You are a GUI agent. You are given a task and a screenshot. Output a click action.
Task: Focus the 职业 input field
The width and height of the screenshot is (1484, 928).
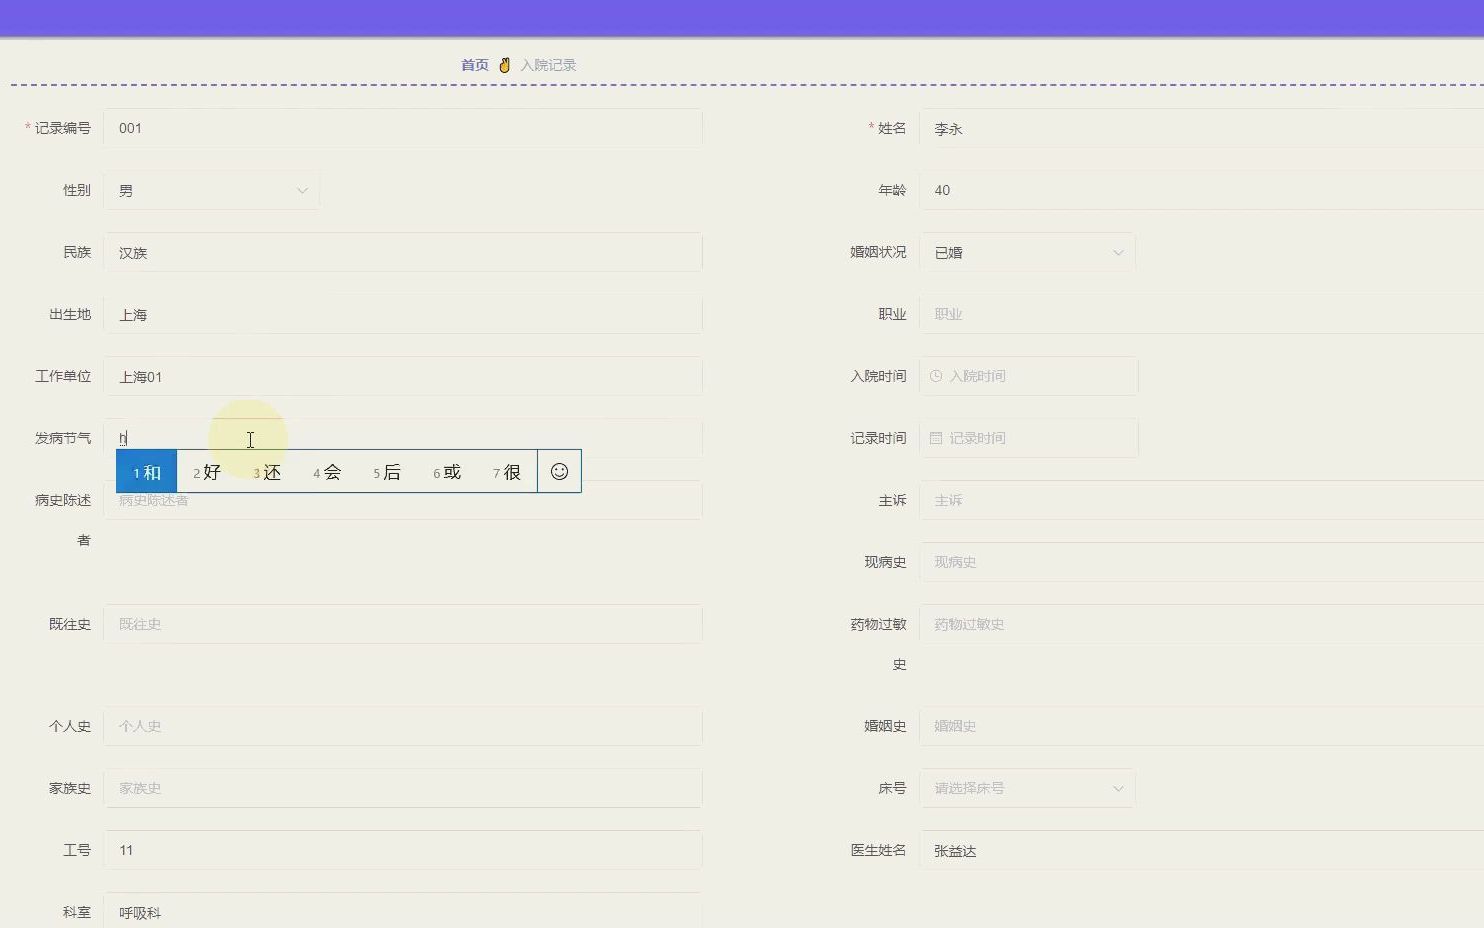(x=1202, y=314)
